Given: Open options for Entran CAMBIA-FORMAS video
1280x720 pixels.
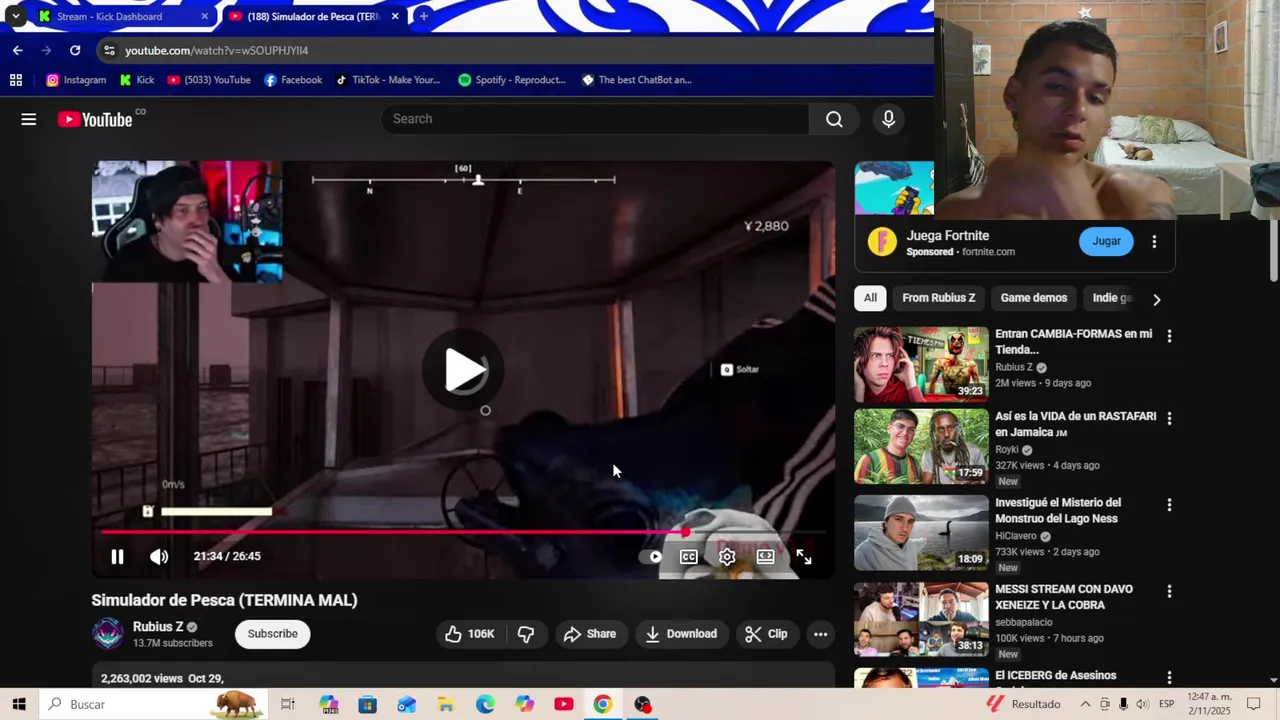Looking at the screenshot, I should pos(1169,336).
